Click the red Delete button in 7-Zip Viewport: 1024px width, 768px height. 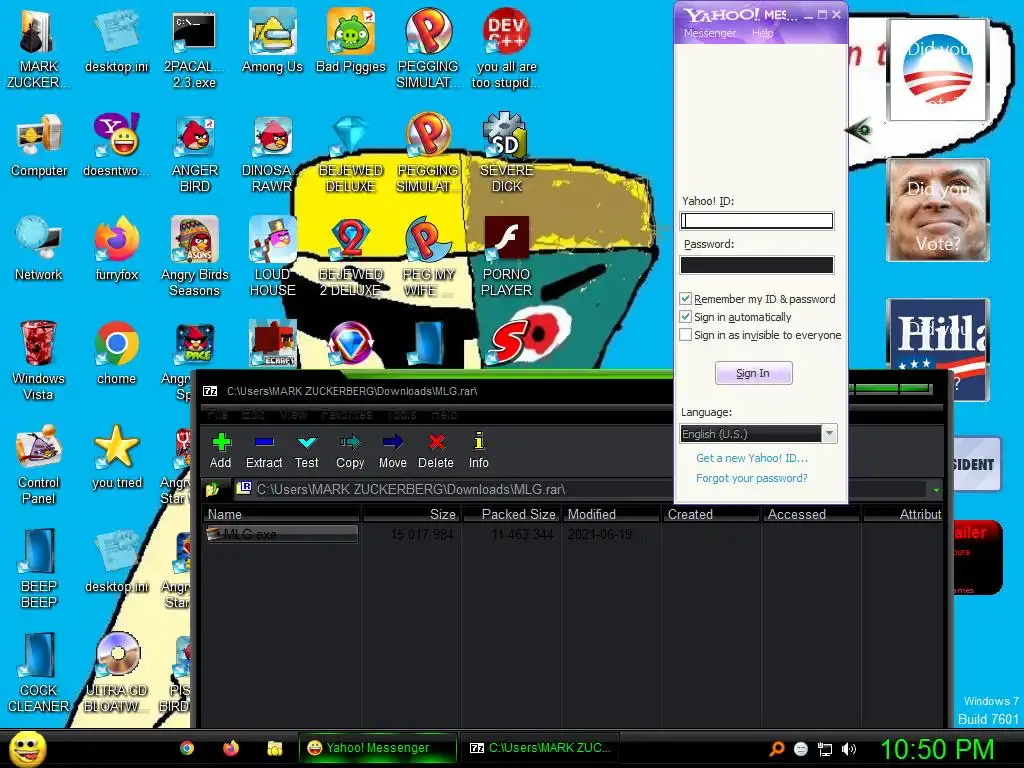436,451
